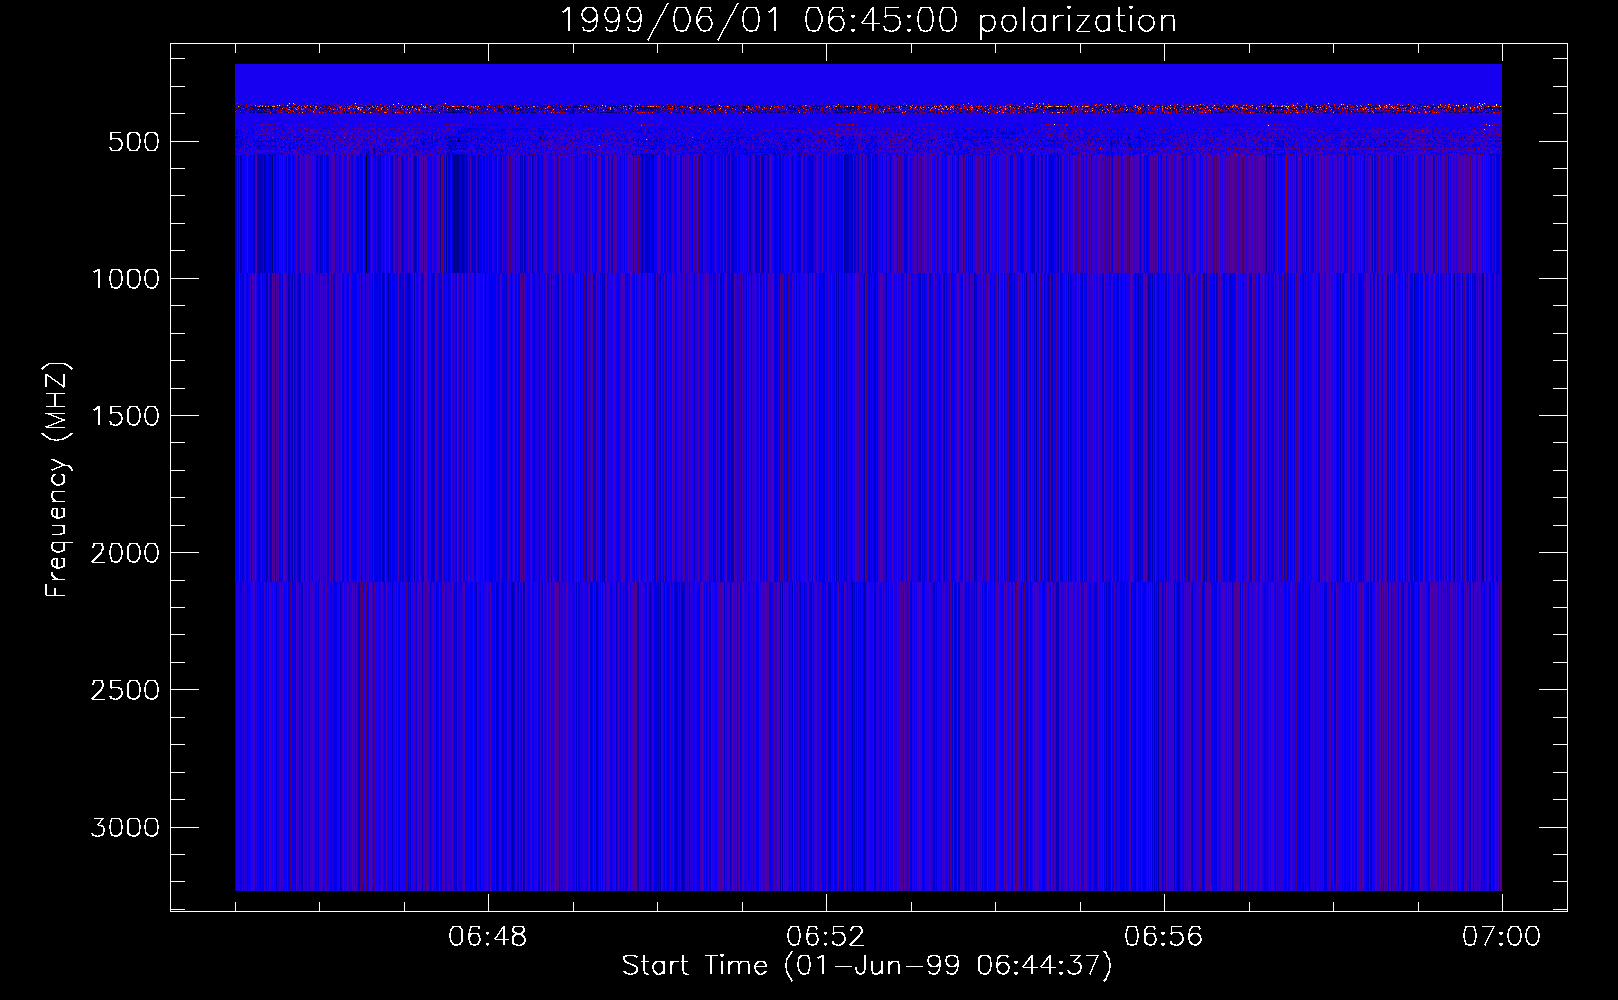Click the red noisy band near 400 MHz
The image size is (1618, 1000).
click(868, 107)
